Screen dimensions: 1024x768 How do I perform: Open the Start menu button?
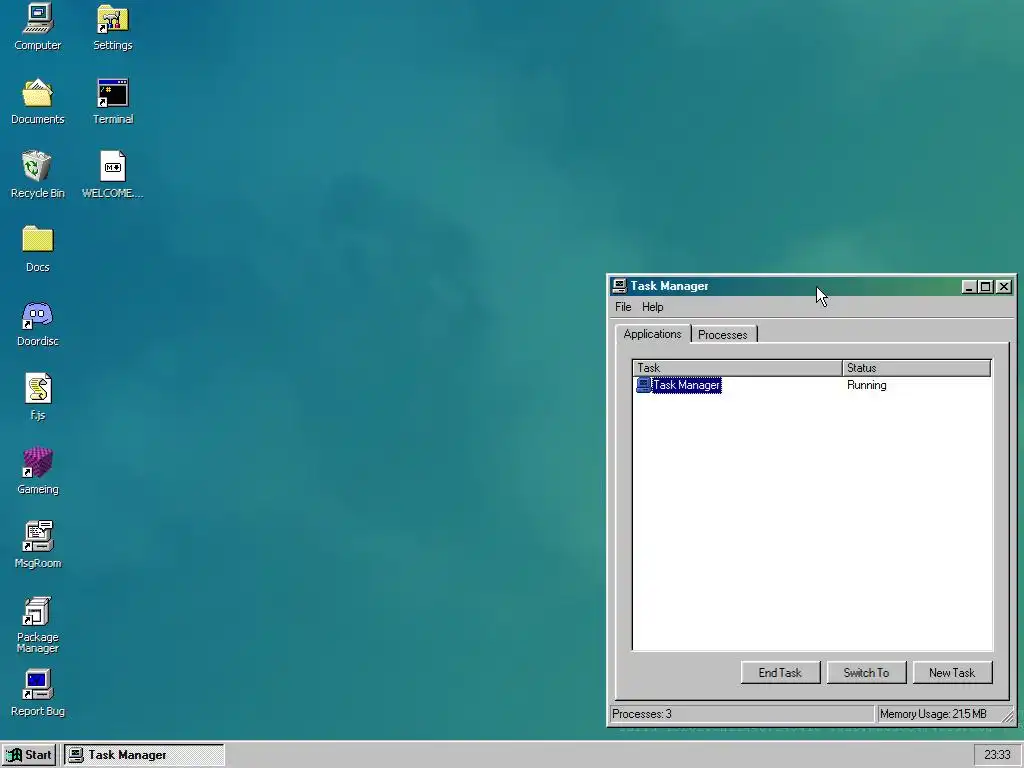click(x=29, y=755)
